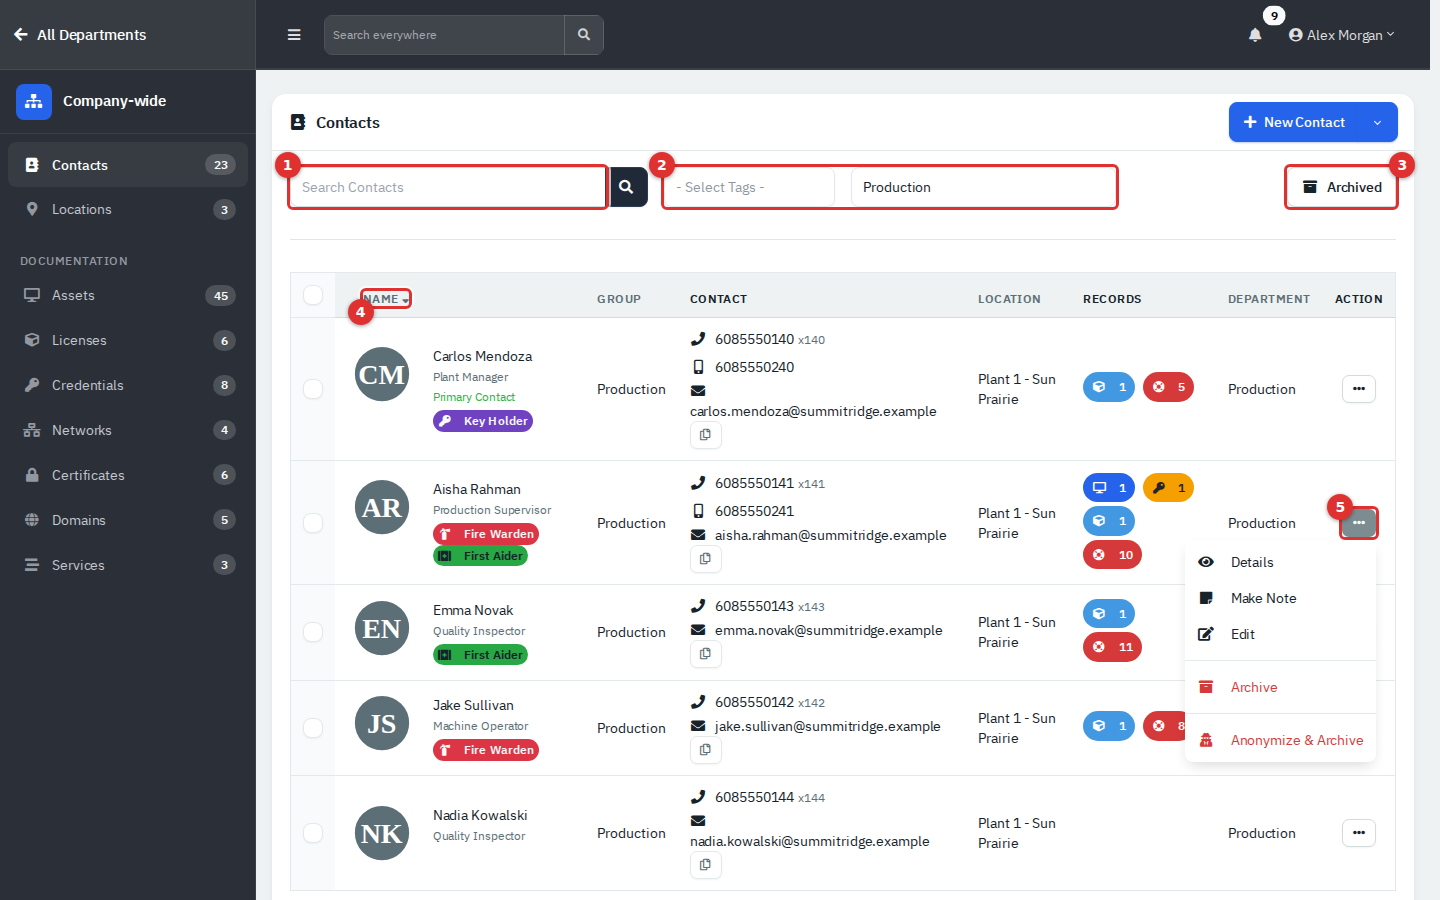Open Aisha Rahman's red badge showing 10
1440x900 pixels.
tap(1112, 555)
